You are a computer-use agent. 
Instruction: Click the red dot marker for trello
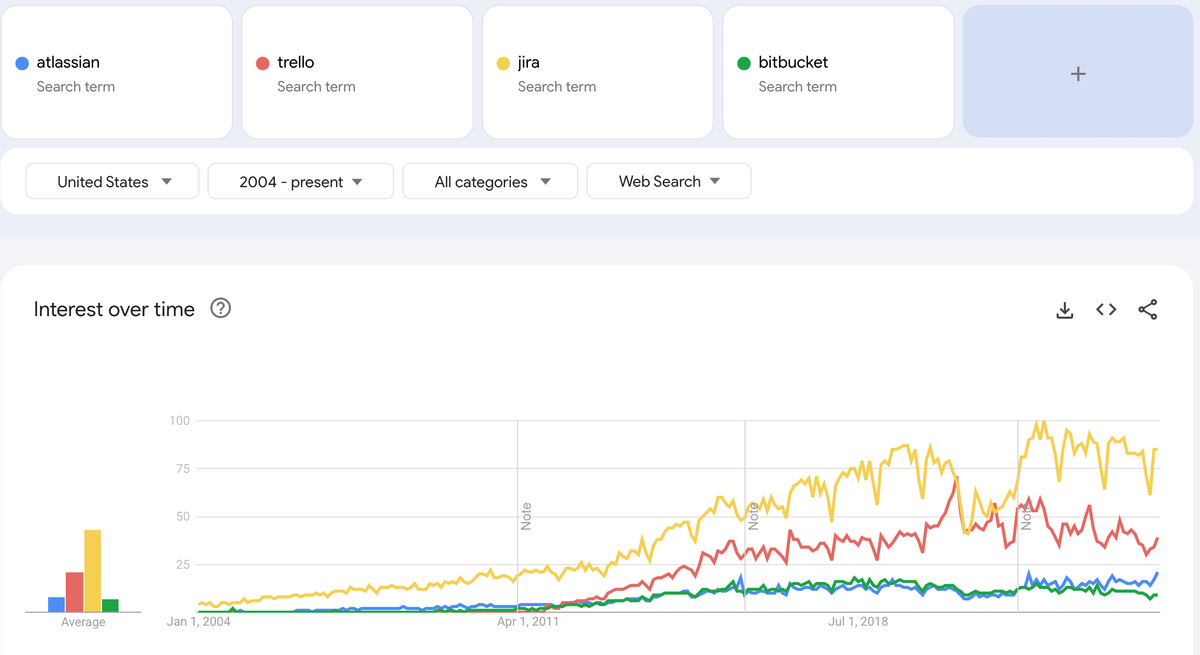pos(262,62)
